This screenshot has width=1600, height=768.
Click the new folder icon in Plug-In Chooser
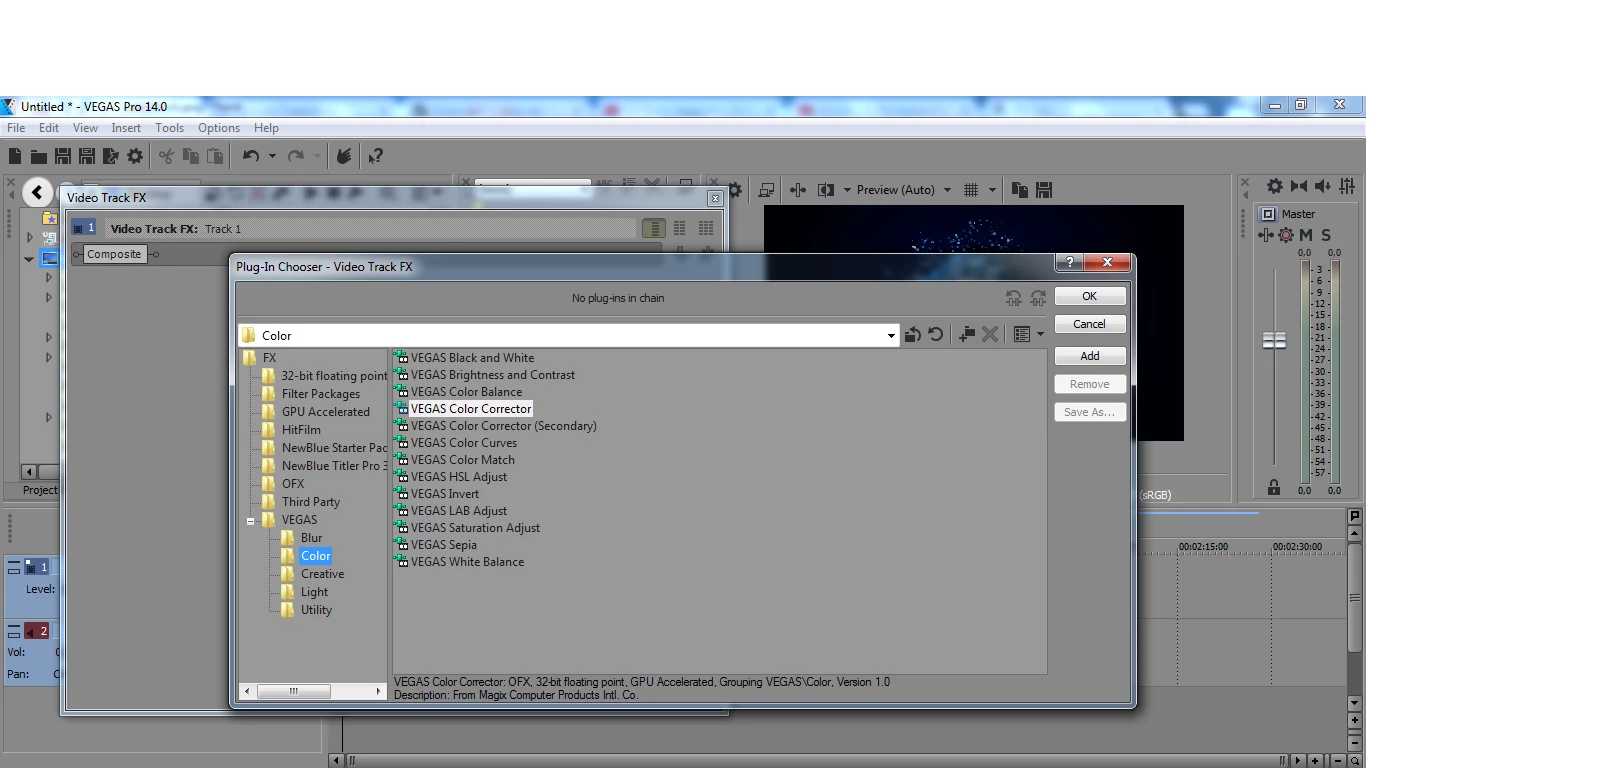(x=966, y=335)
